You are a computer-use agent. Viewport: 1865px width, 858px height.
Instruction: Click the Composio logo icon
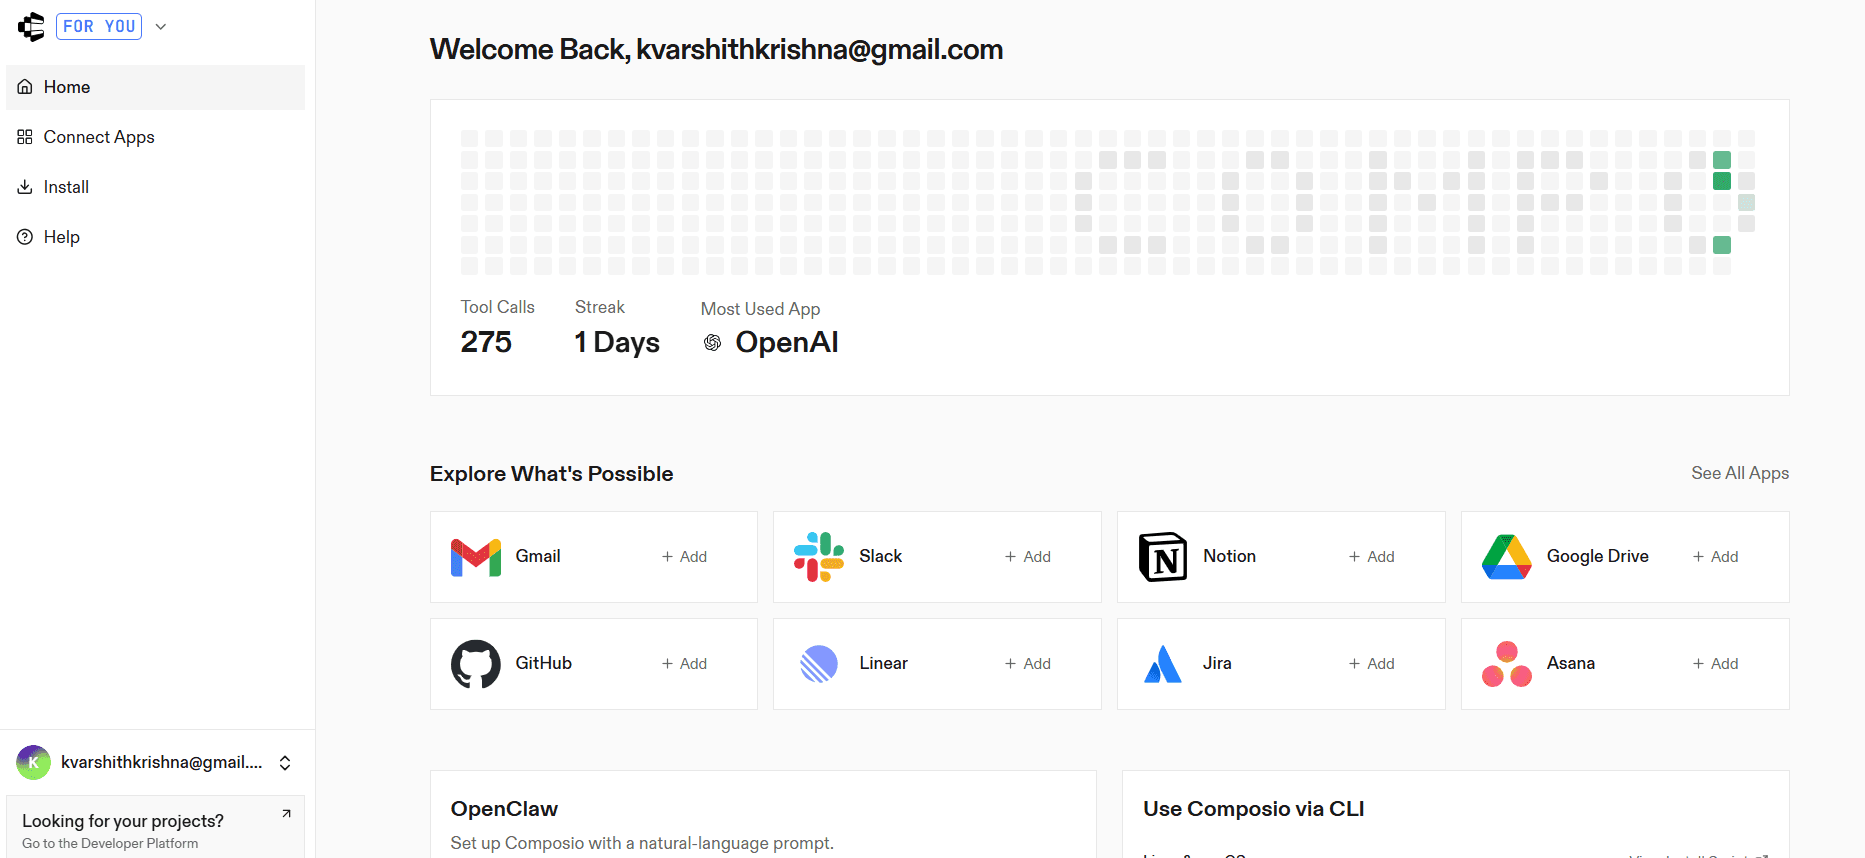click(x=31, y=27)
